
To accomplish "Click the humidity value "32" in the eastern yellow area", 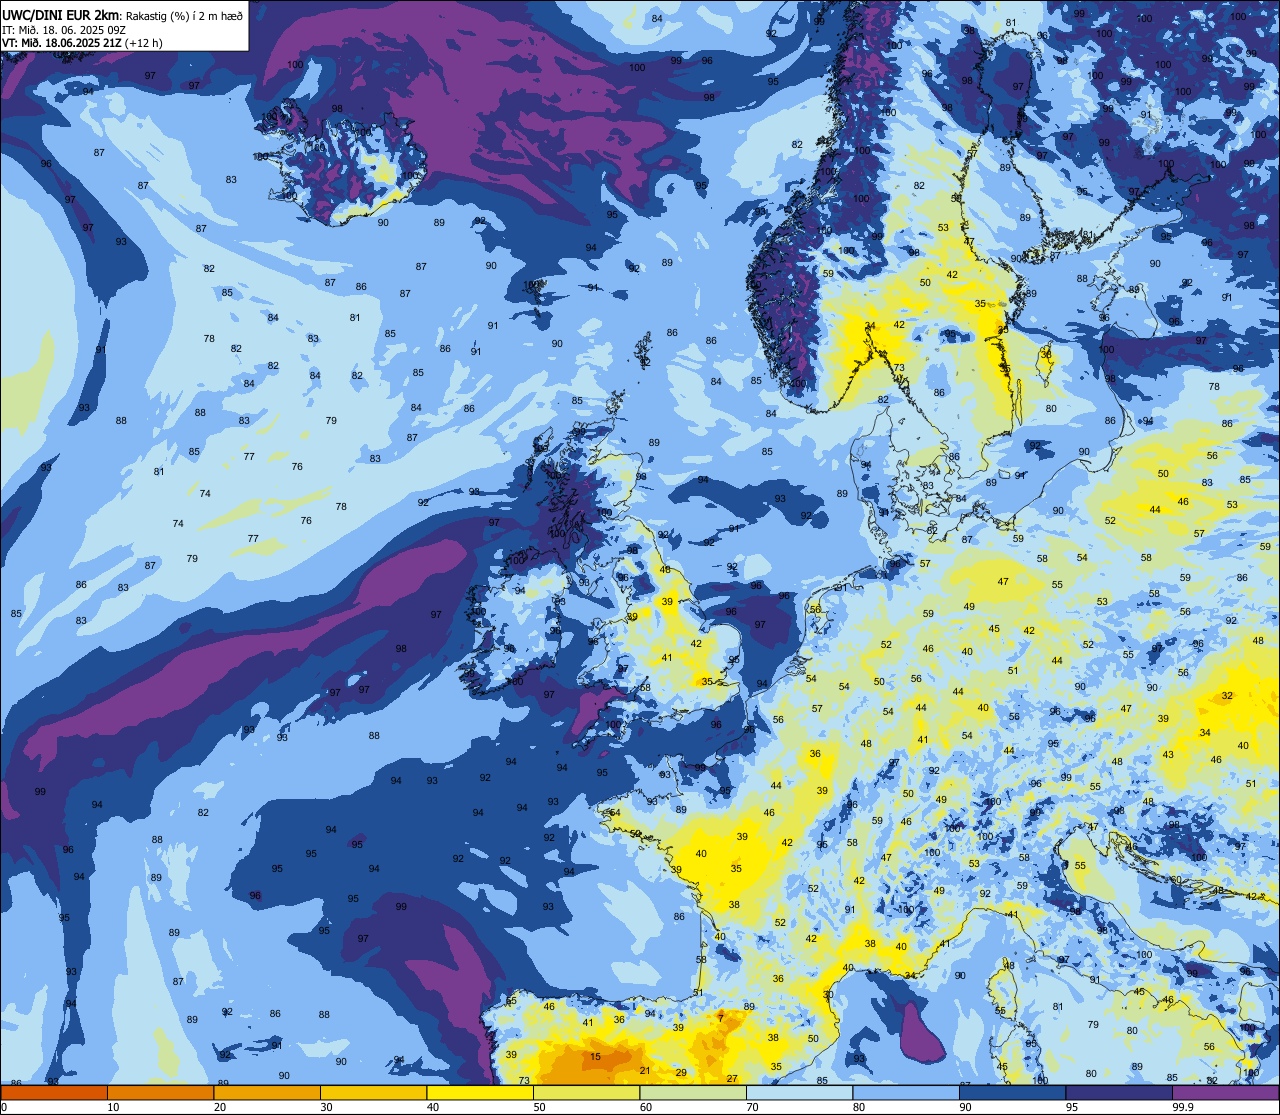I will [1227, 695].
